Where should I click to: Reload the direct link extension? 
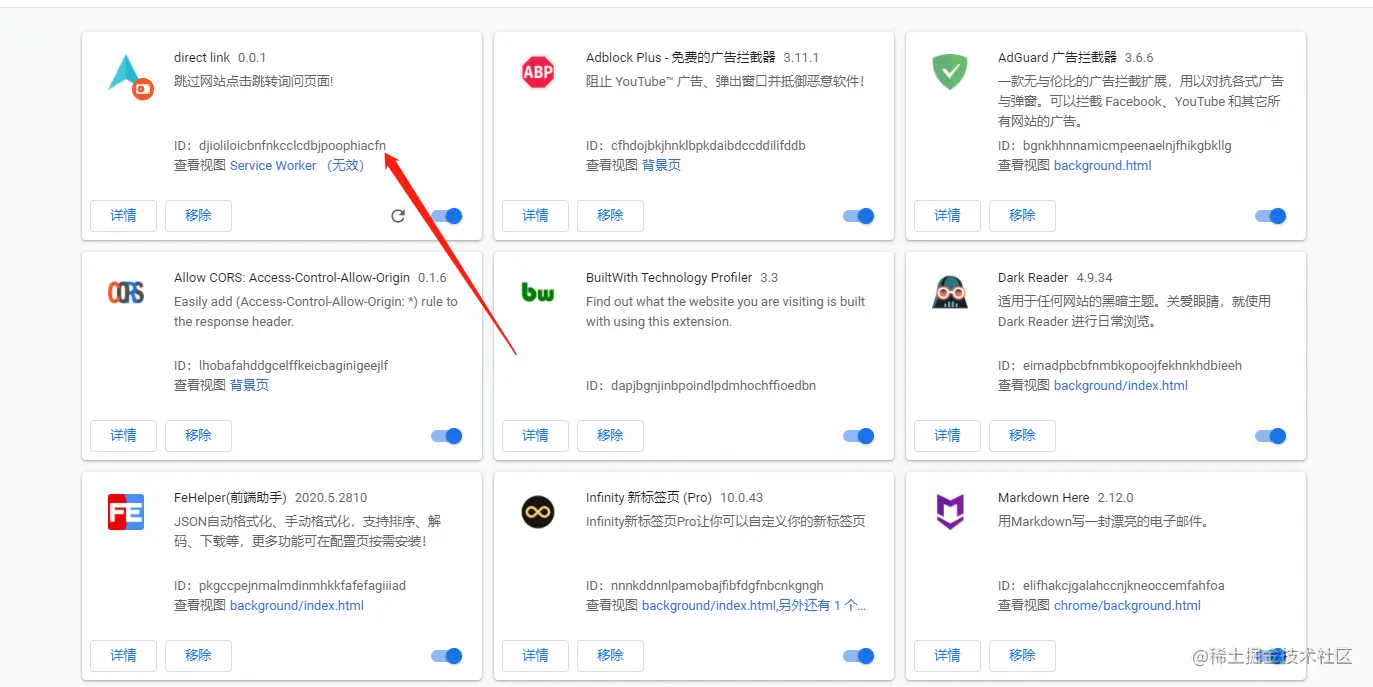coord(398,216)
